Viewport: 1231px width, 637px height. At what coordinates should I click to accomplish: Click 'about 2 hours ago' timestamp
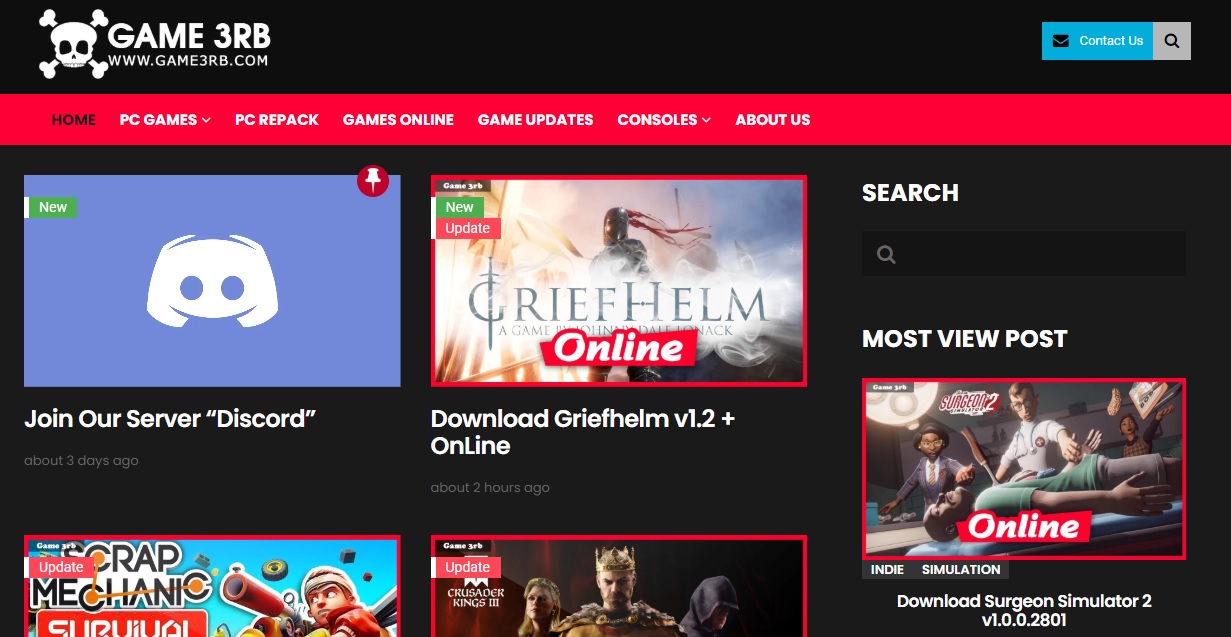[490, 488]
